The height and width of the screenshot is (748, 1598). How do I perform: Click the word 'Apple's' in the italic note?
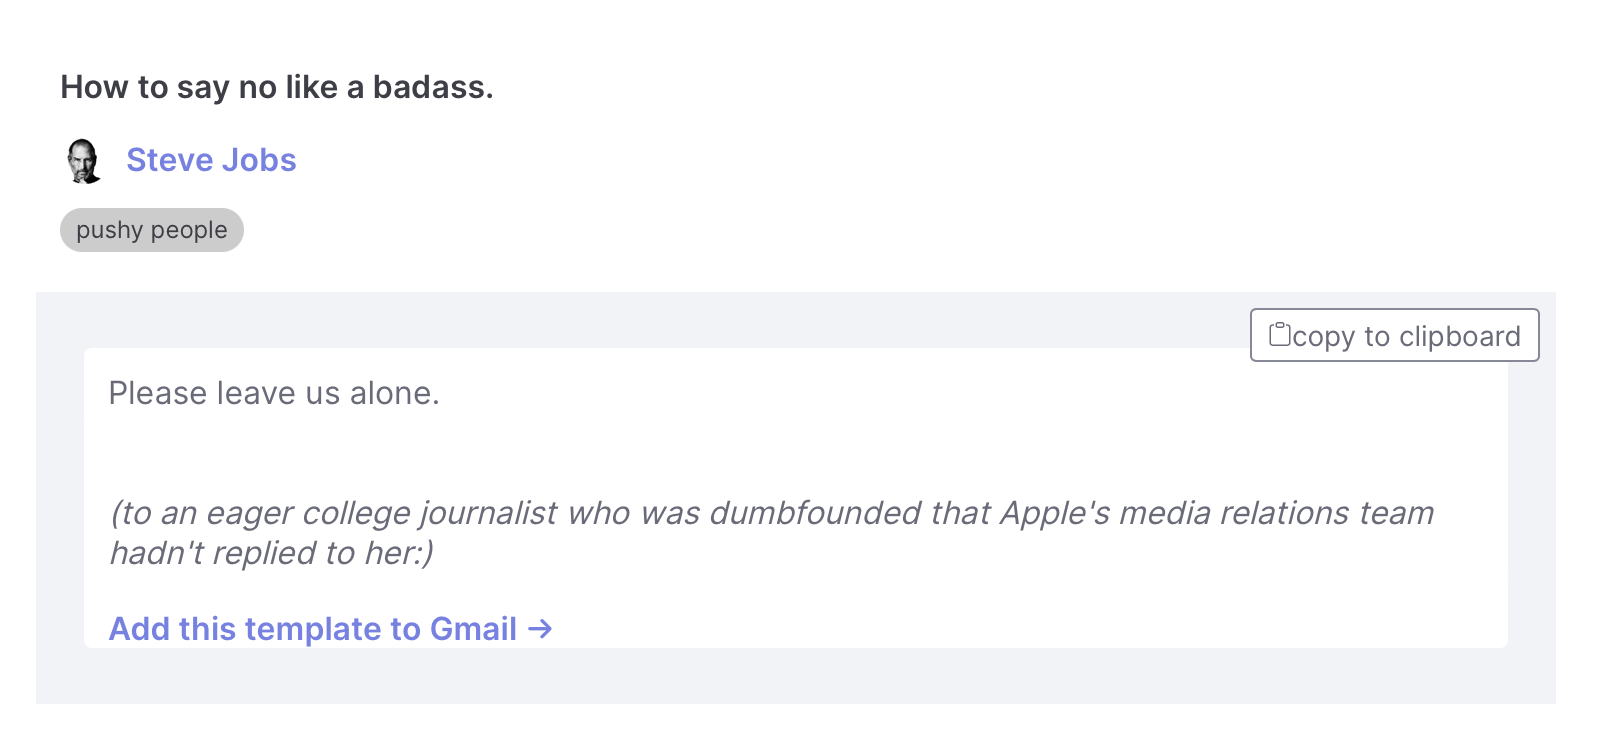point(1055,513)
